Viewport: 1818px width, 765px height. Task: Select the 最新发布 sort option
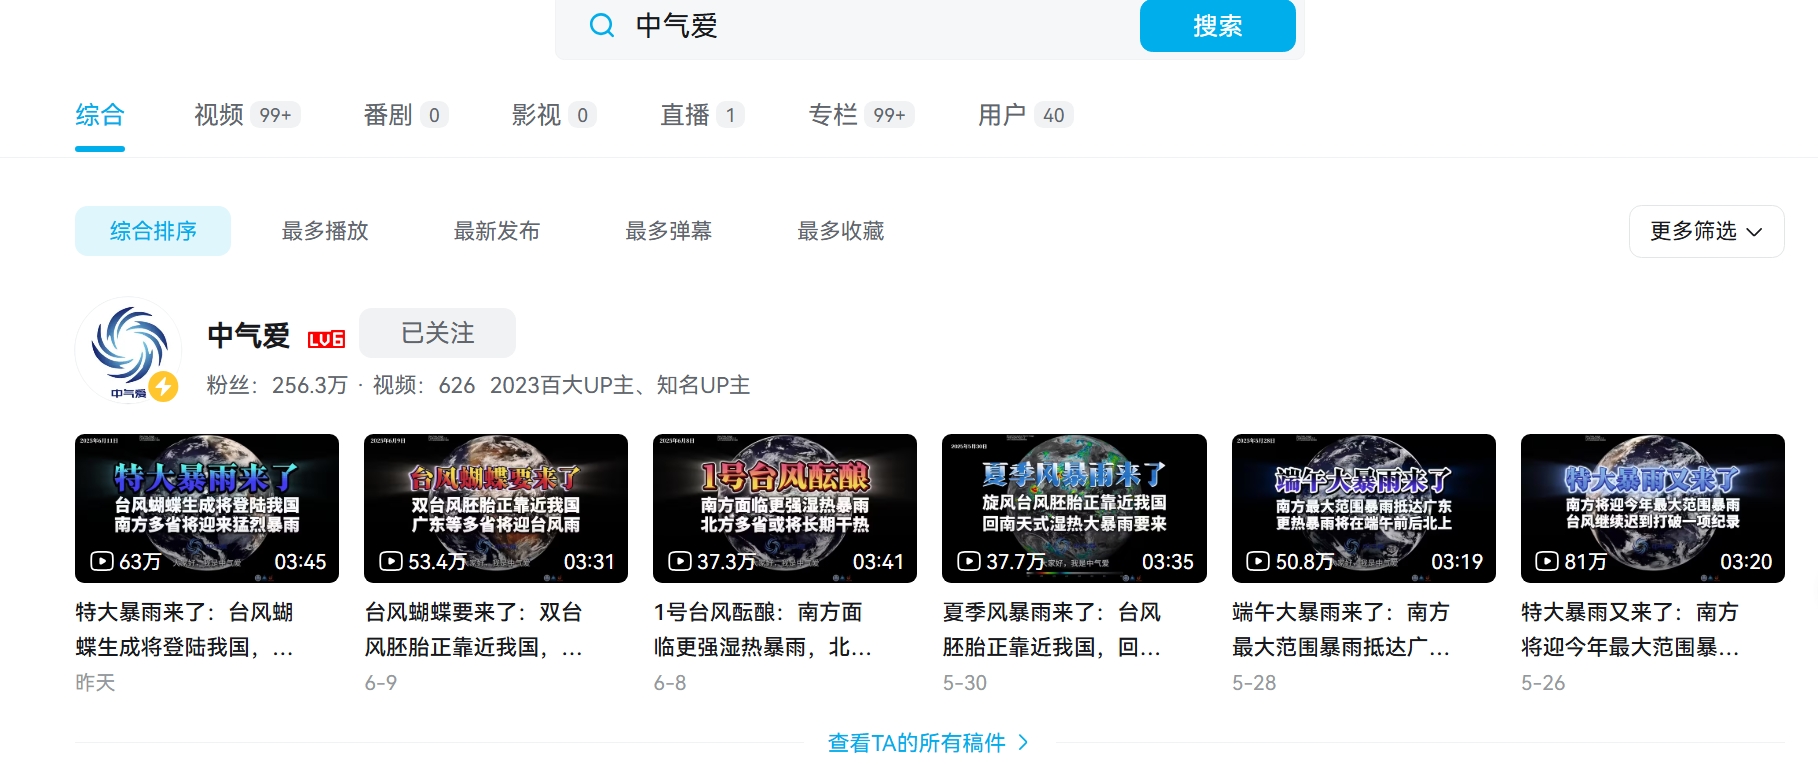pos(497,231)
